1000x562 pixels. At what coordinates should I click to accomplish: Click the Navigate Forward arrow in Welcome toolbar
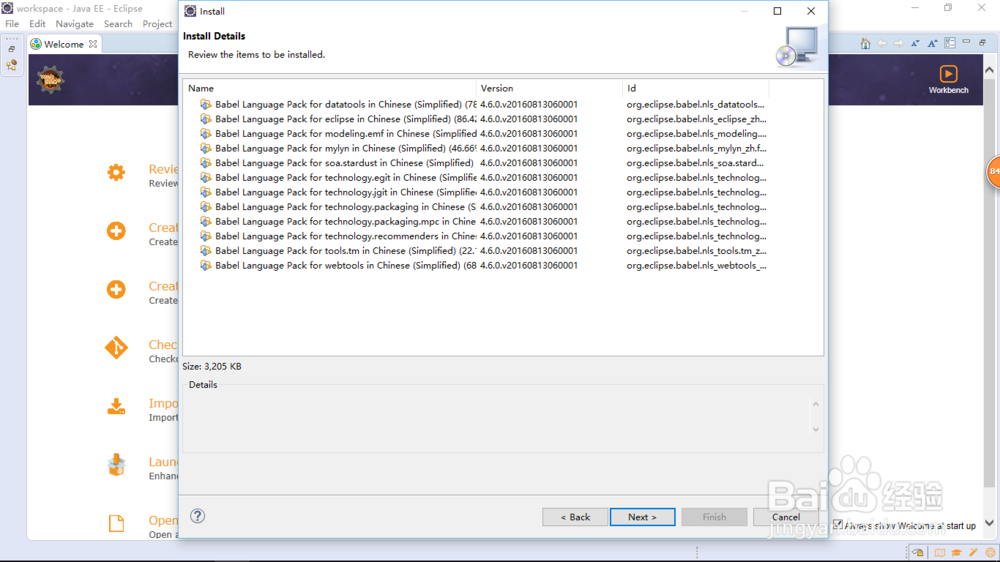click(x=899, y=43)
